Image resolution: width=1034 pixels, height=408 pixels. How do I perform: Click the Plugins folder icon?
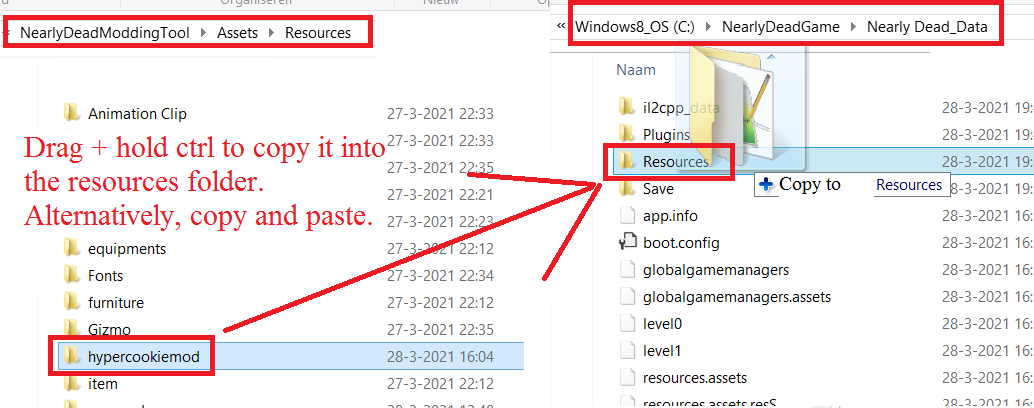point(627,134)
